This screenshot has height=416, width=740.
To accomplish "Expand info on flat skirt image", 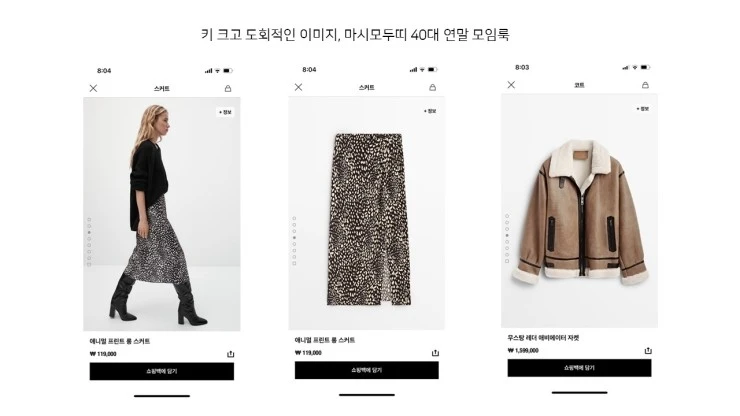I will click(x=430, y=111).
